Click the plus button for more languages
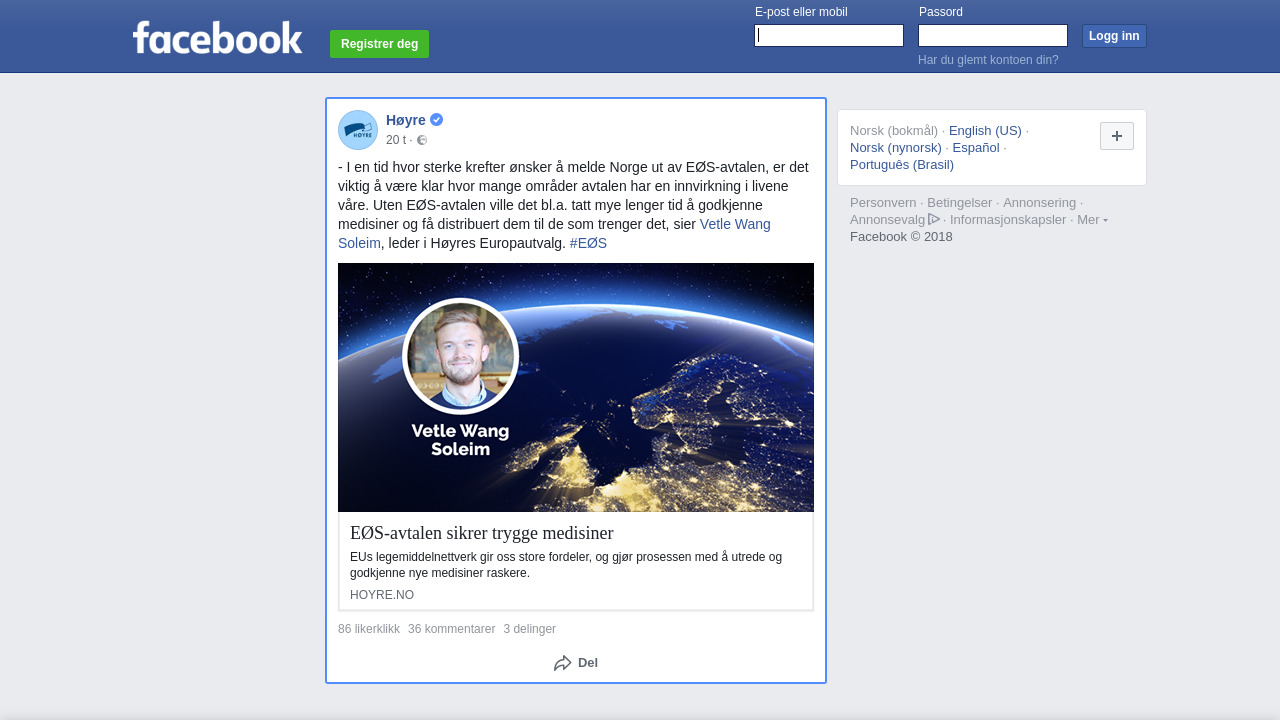1280x720 pixels. (x=1117, y=136)
